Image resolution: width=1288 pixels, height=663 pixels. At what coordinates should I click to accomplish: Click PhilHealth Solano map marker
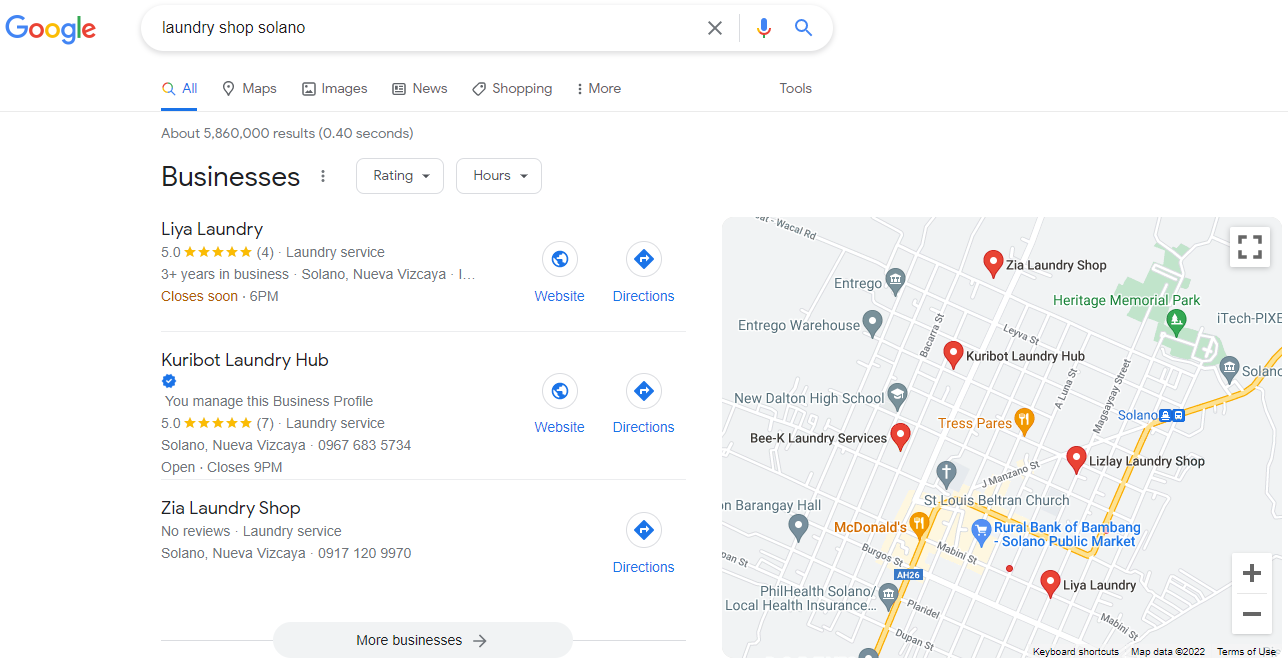[x=889, y=597]
